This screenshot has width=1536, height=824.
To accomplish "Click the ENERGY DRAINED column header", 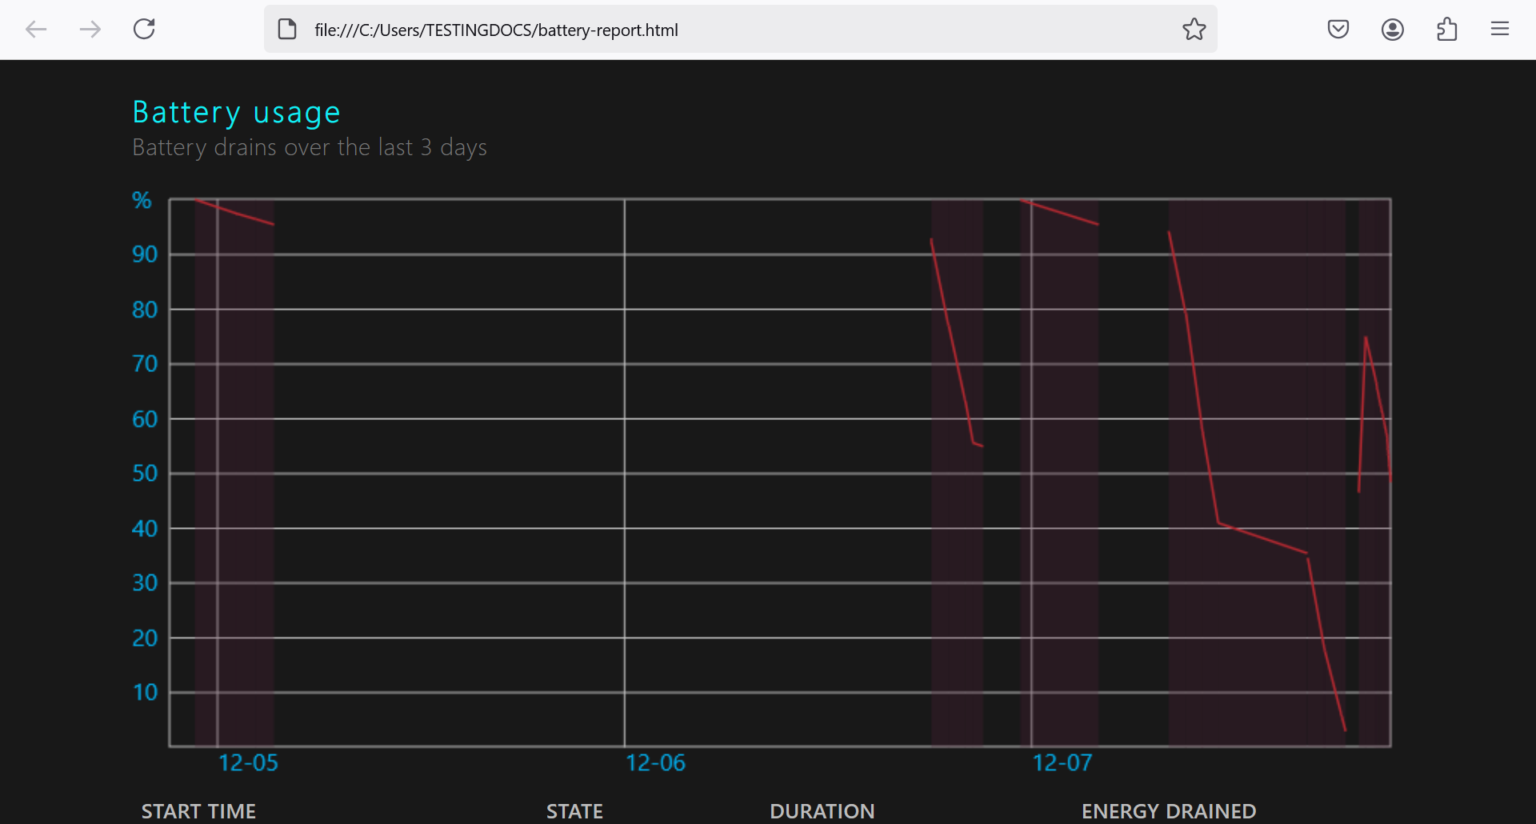I will tap(1168, 811).
